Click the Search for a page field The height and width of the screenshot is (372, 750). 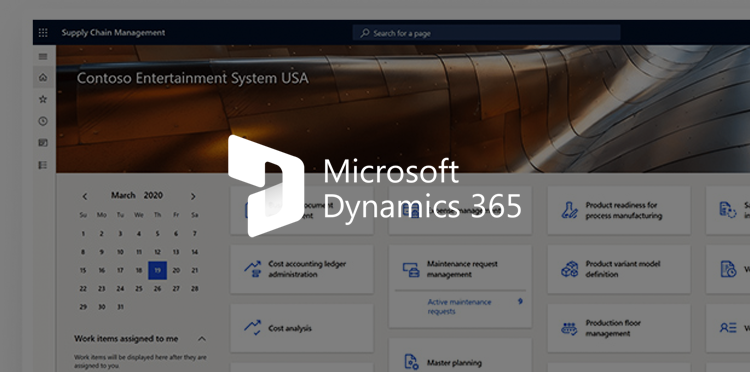coord(486,33)
